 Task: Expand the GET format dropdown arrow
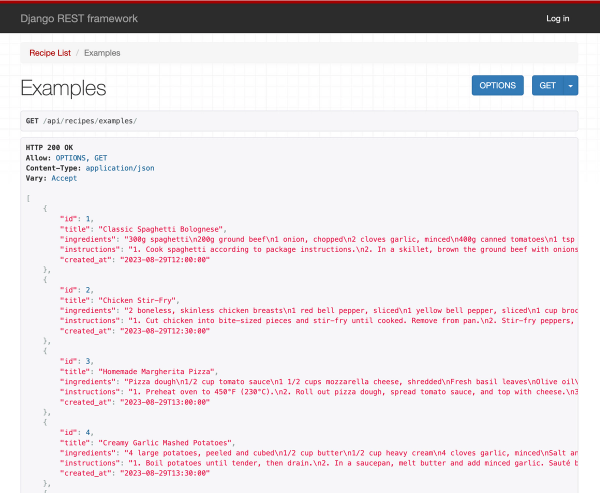click(x=571, y=85)
